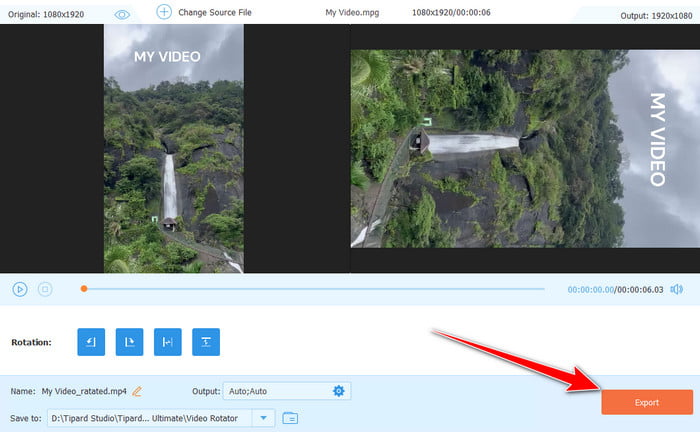Screen dimensions: 700x432
Task: Click the My Video.mpg file title
Action: pyautogui.click(x=352, y=12)
